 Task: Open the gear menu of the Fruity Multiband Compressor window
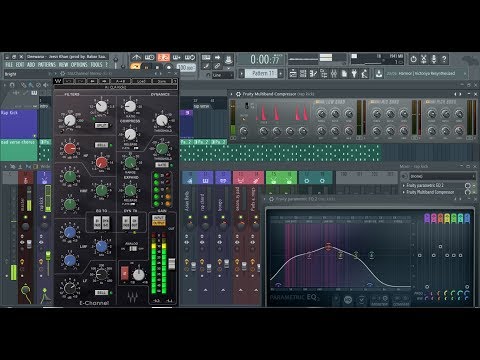click(x=238, y=94)
